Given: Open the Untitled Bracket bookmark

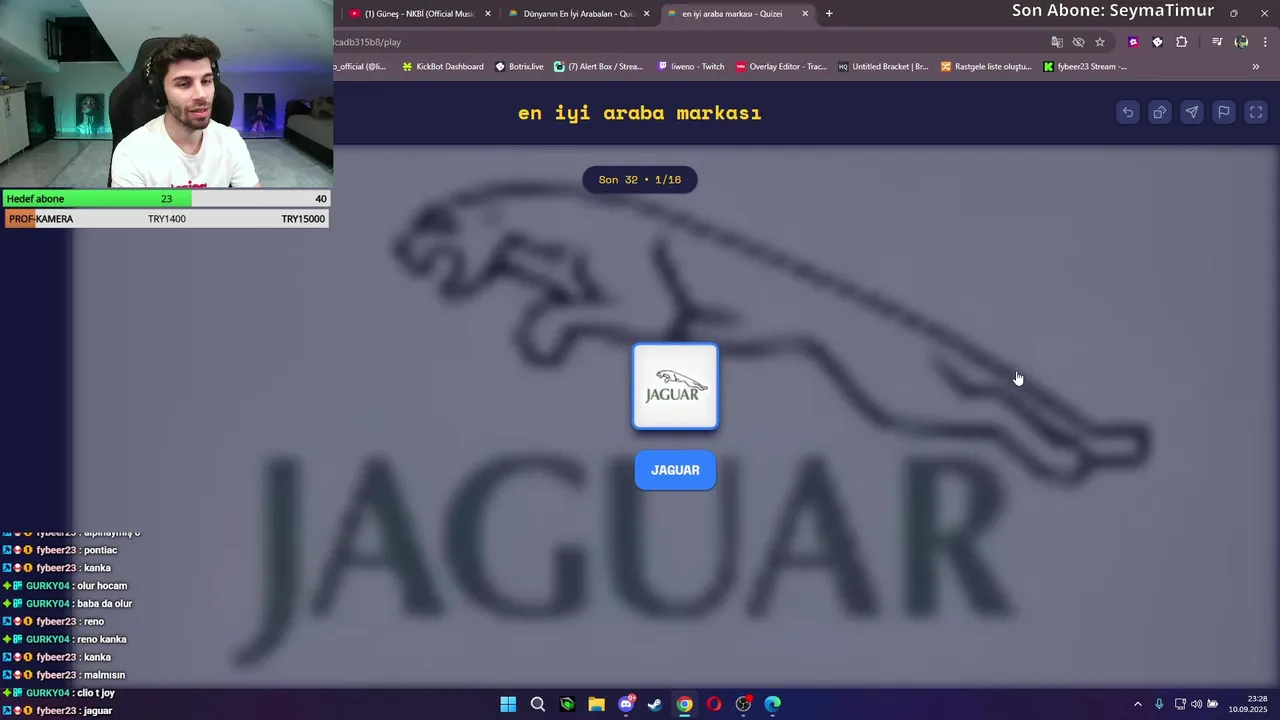Looking at the screenshot, I should pos(883,67).
